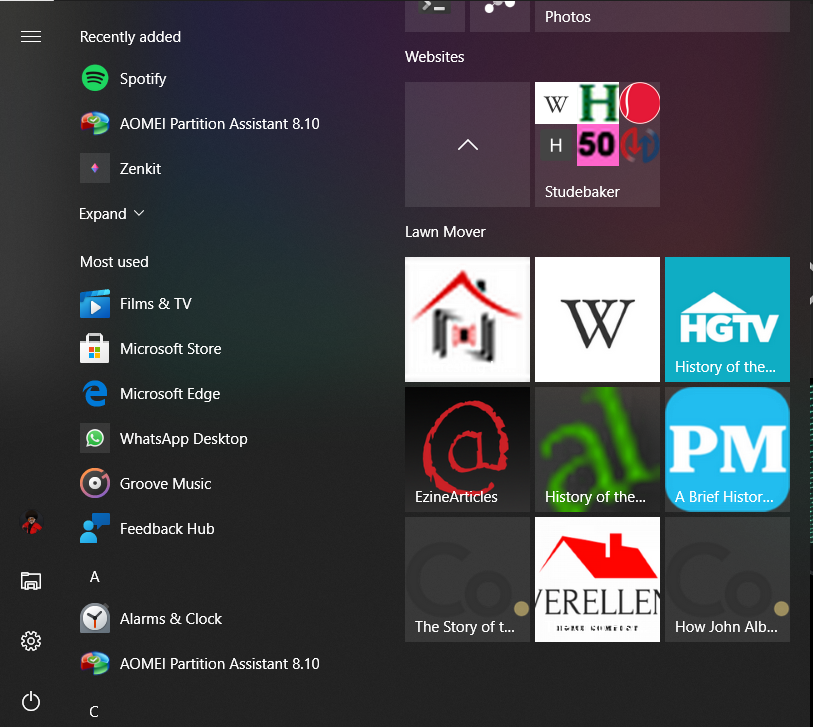Image resolution: width=813 pixels, height=727 pixels.
Task: Open Settings gear in sidebar
Action: point(31,641)
